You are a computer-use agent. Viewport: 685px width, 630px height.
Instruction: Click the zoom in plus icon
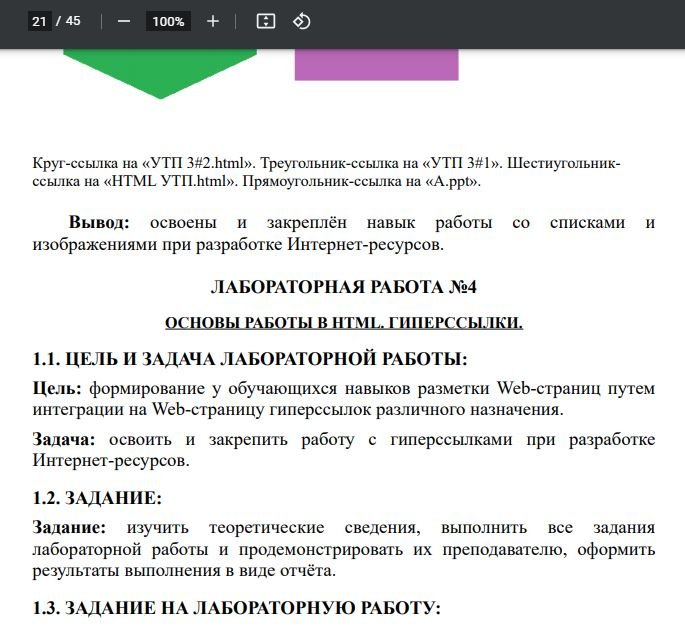(x=213, y=21)
